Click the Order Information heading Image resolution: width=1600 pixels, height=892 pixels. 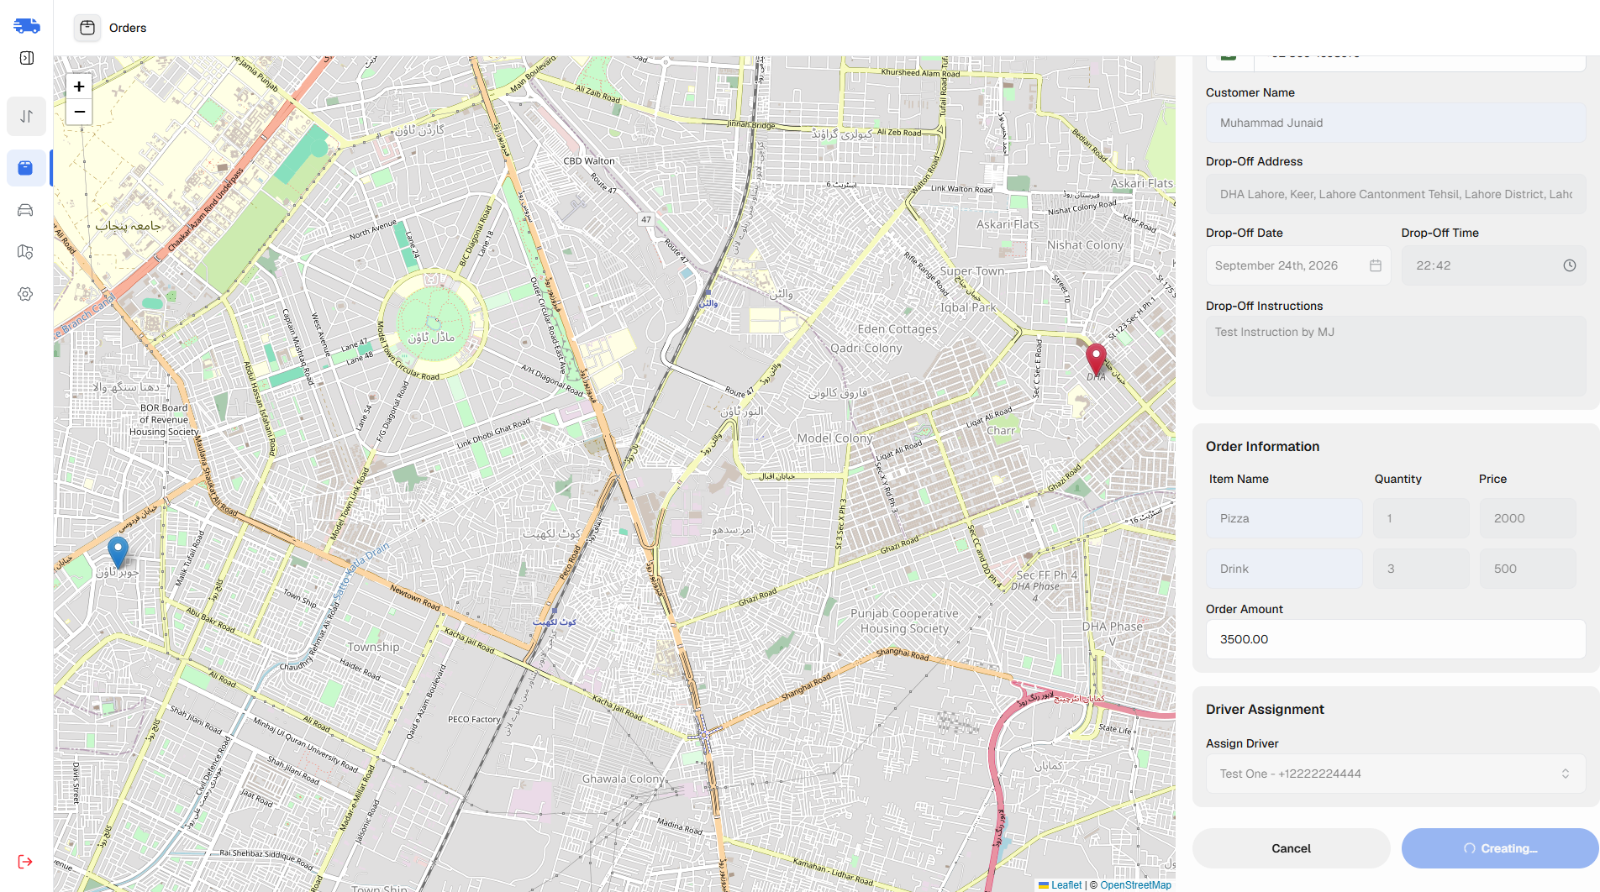(x=1262, y=447)
